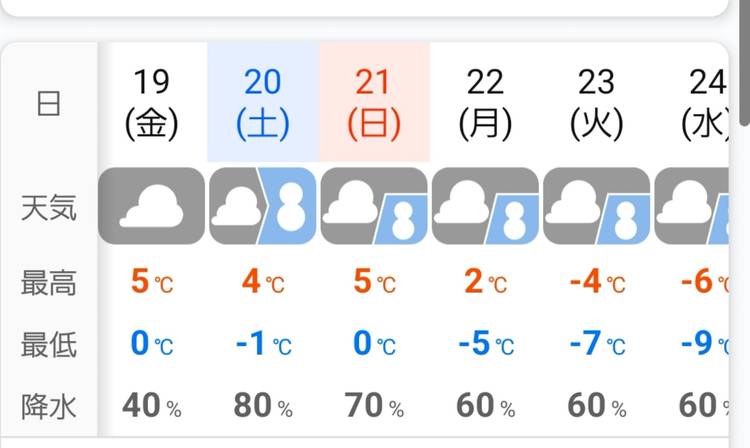Click the 天気 row label
The image size is (750, 448).
(x=49, y=207)
